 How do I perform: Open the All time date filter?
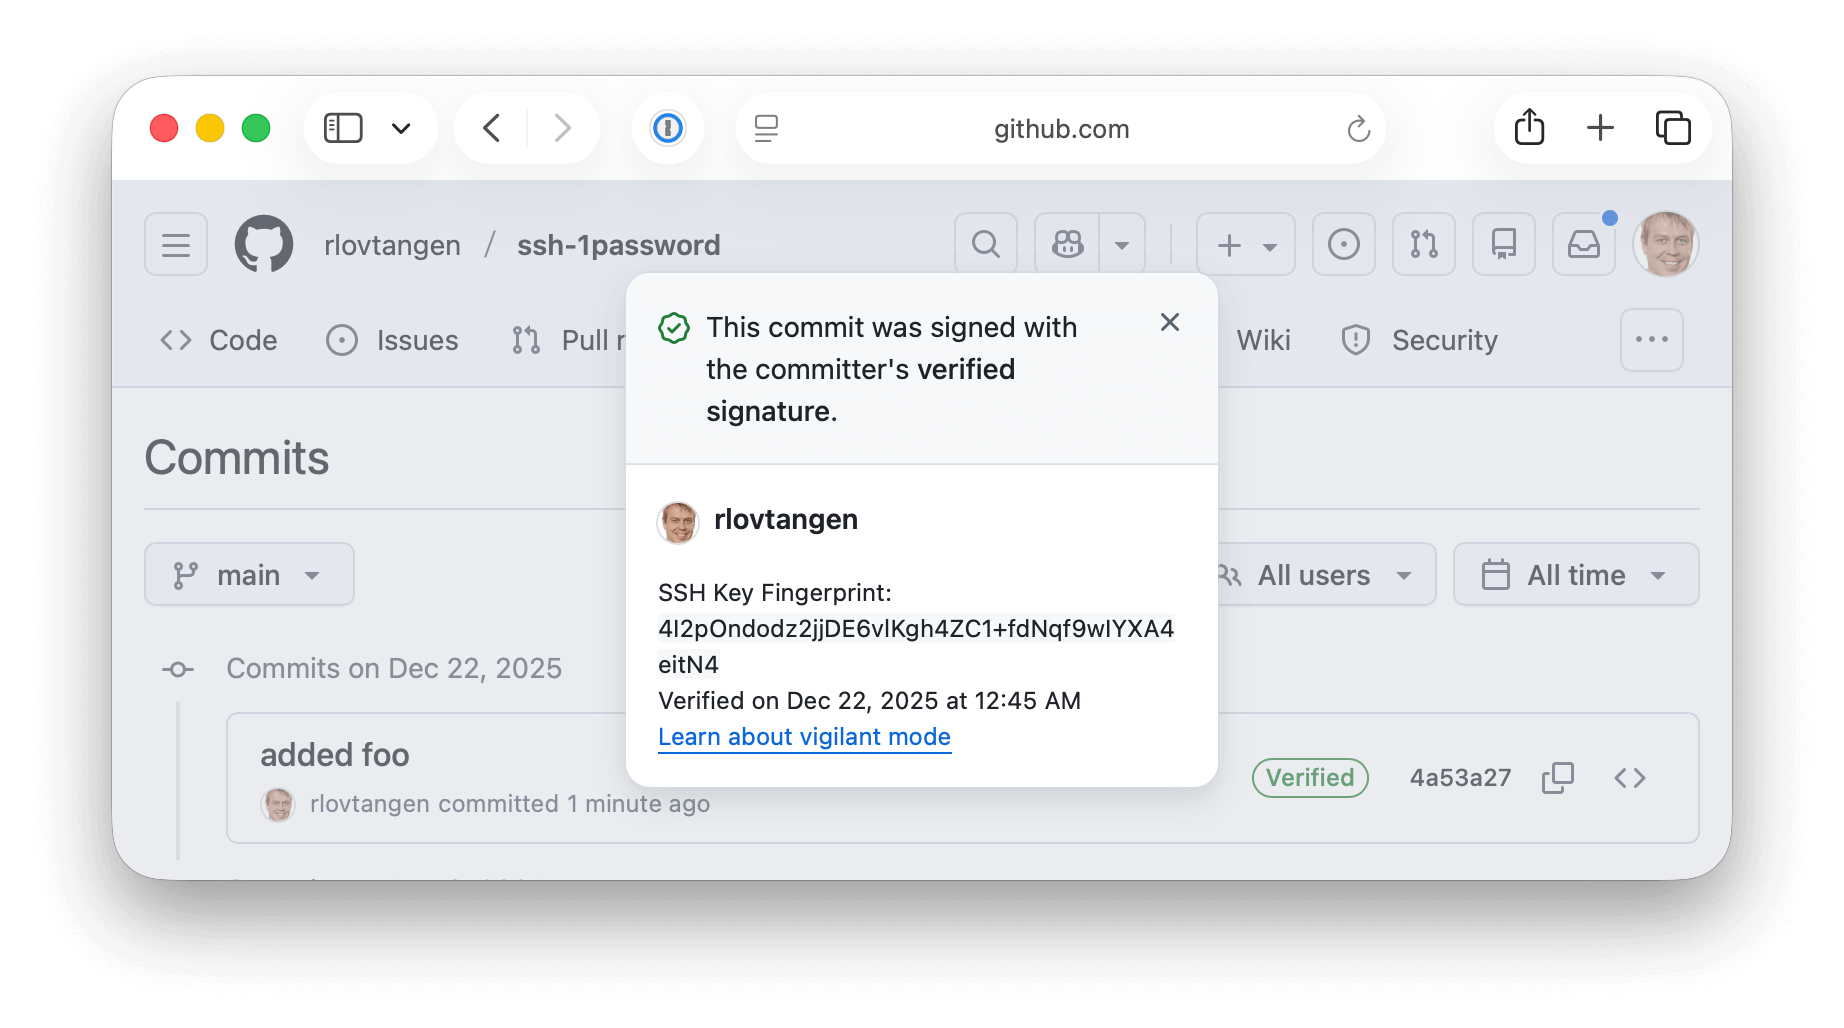pos(1575,575)
